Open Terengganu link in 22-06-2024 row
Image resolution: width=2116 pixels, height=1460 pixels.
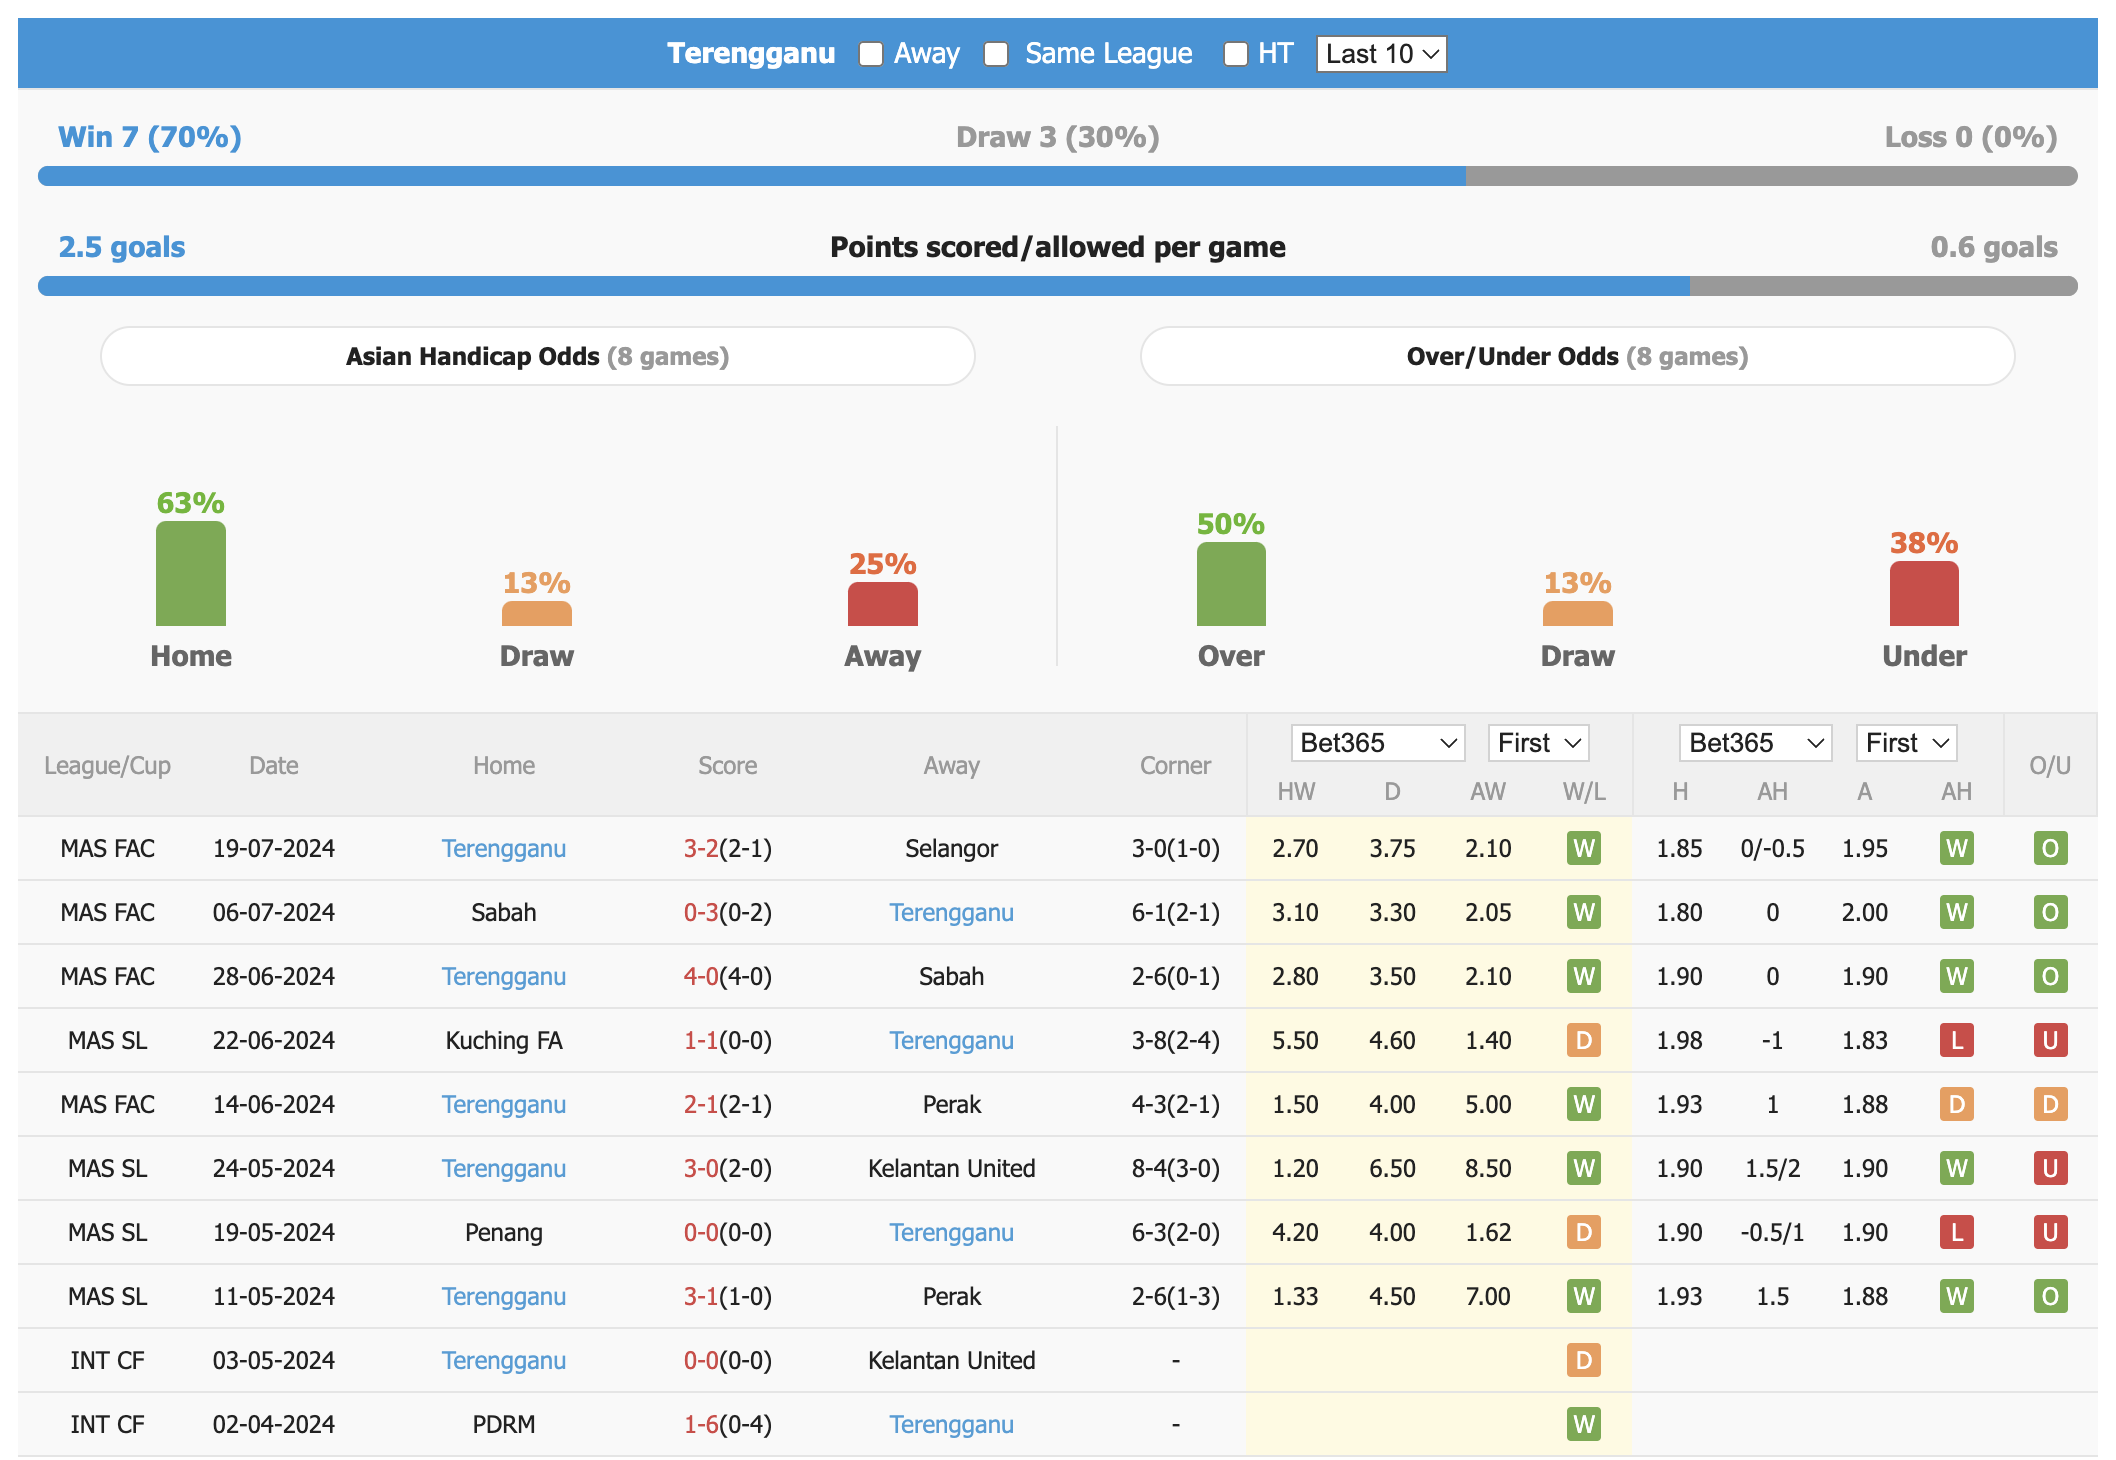pyautogui.click(x=952, y=1040)
